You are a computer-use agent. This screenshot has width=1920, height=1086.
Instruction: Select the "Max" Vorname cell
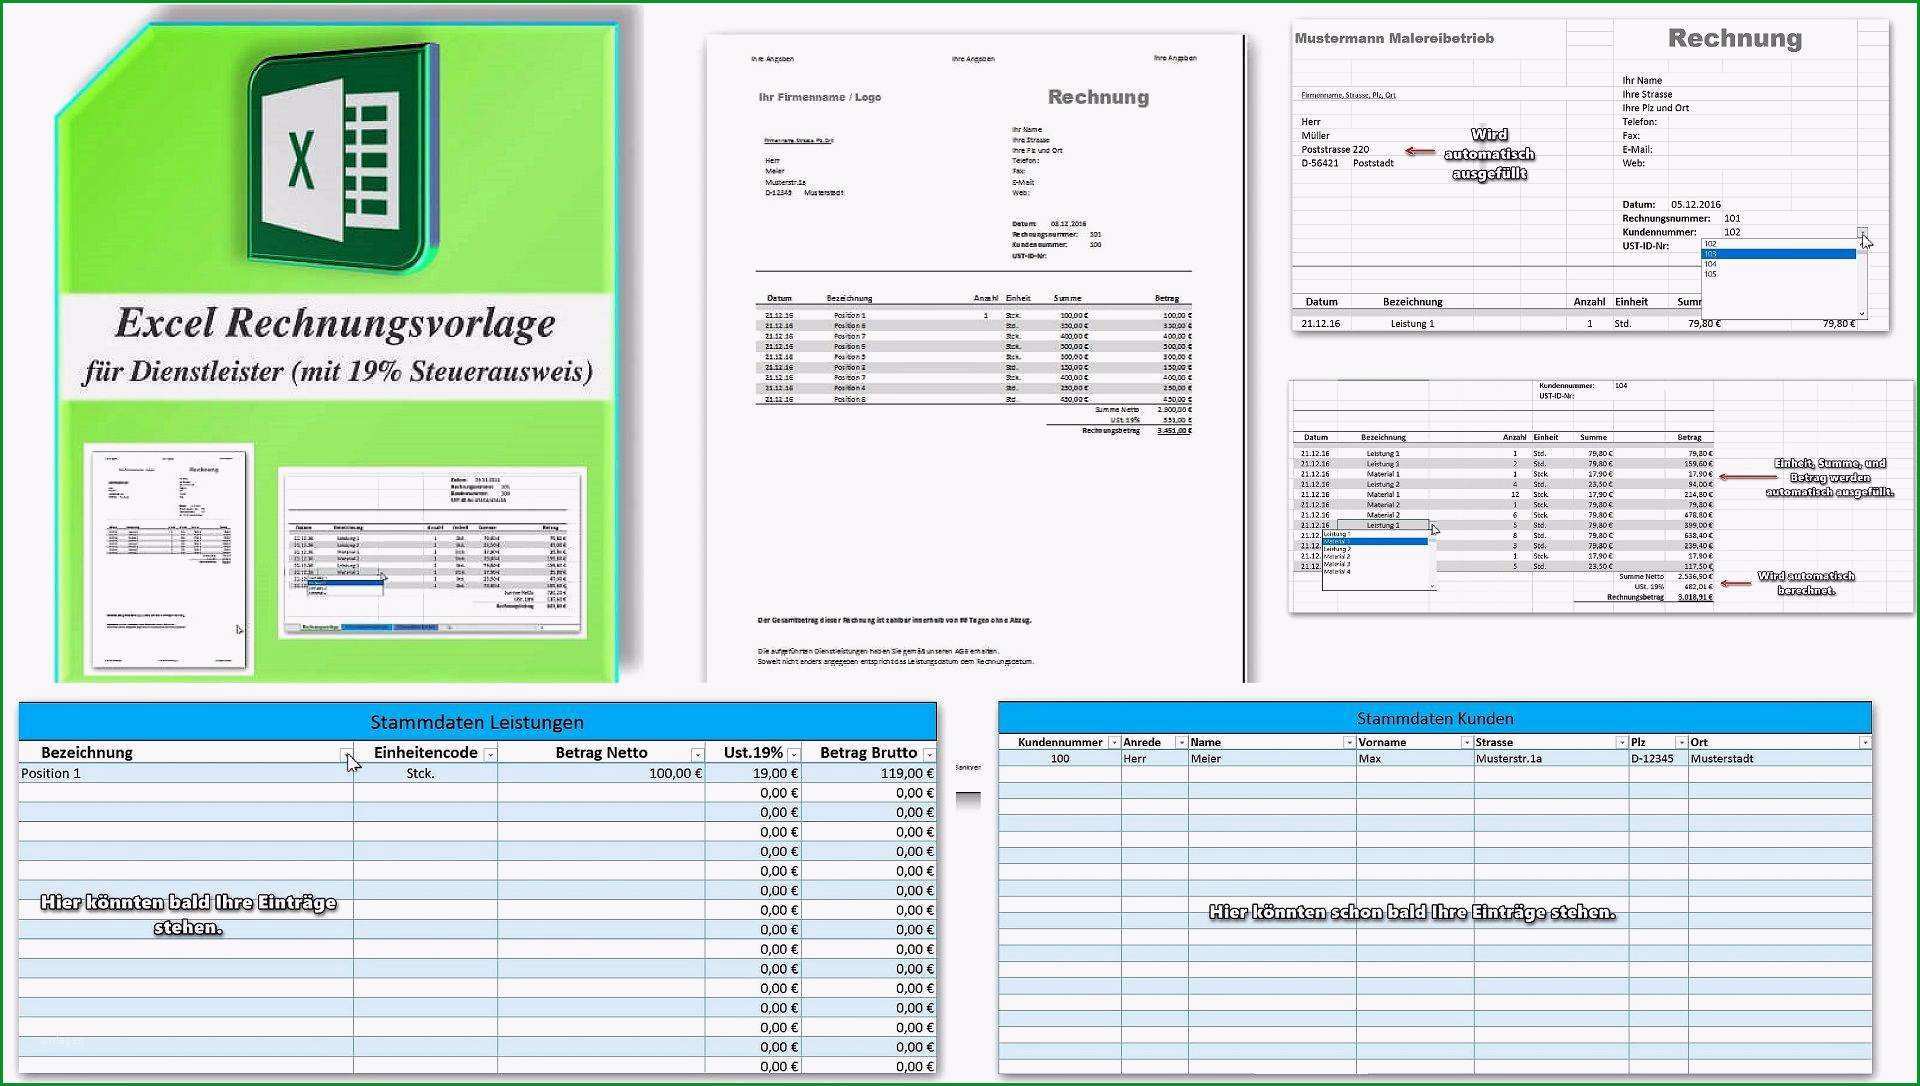[1415, 759]
